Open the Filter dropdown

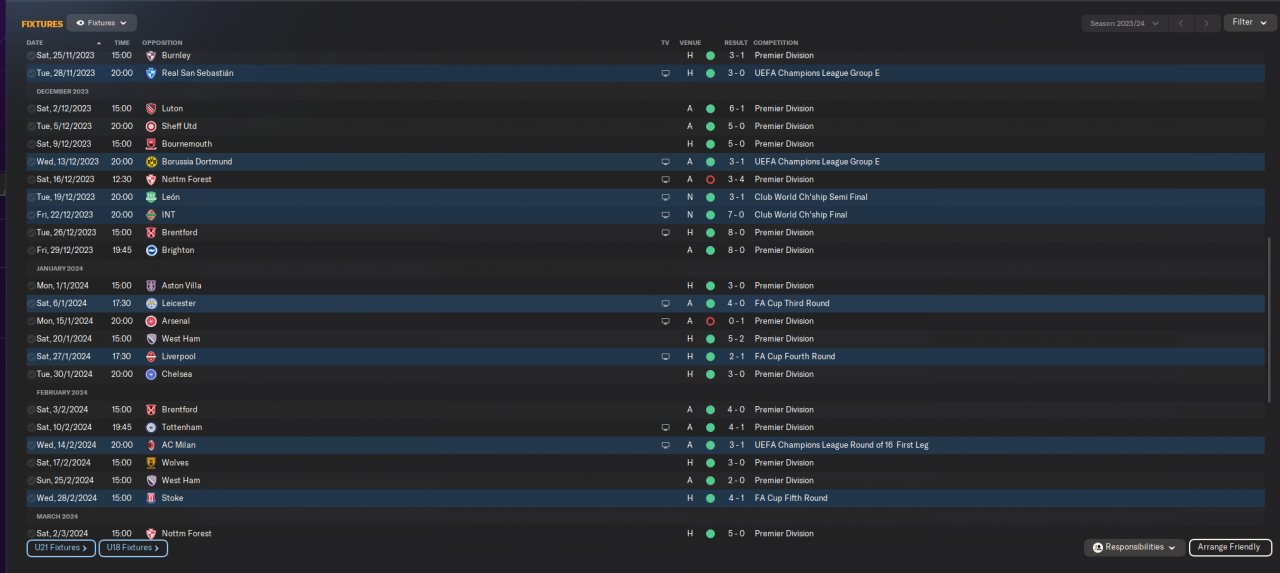click(1249, 22)
